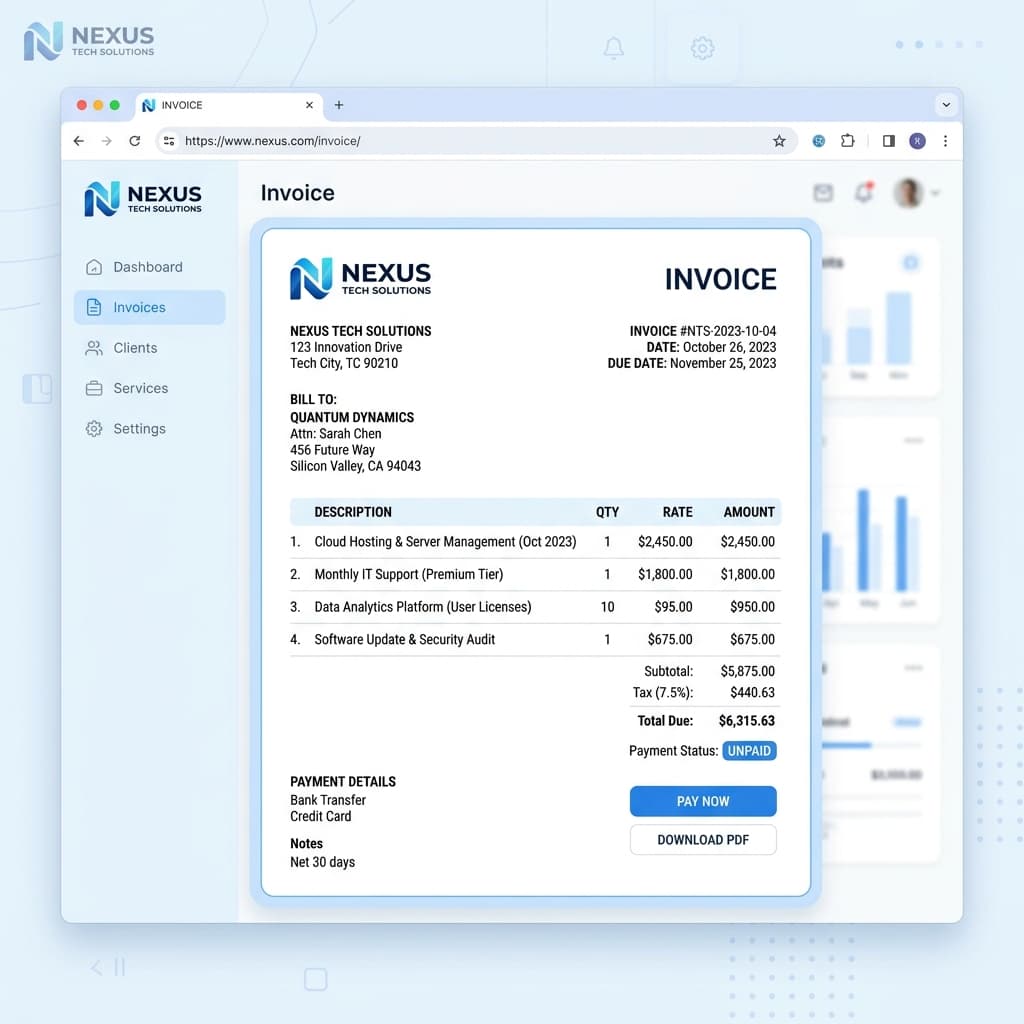Open the browser extensions puzzle icon
Viewport: 1024px width, 1024px height.
click(848, 140)
